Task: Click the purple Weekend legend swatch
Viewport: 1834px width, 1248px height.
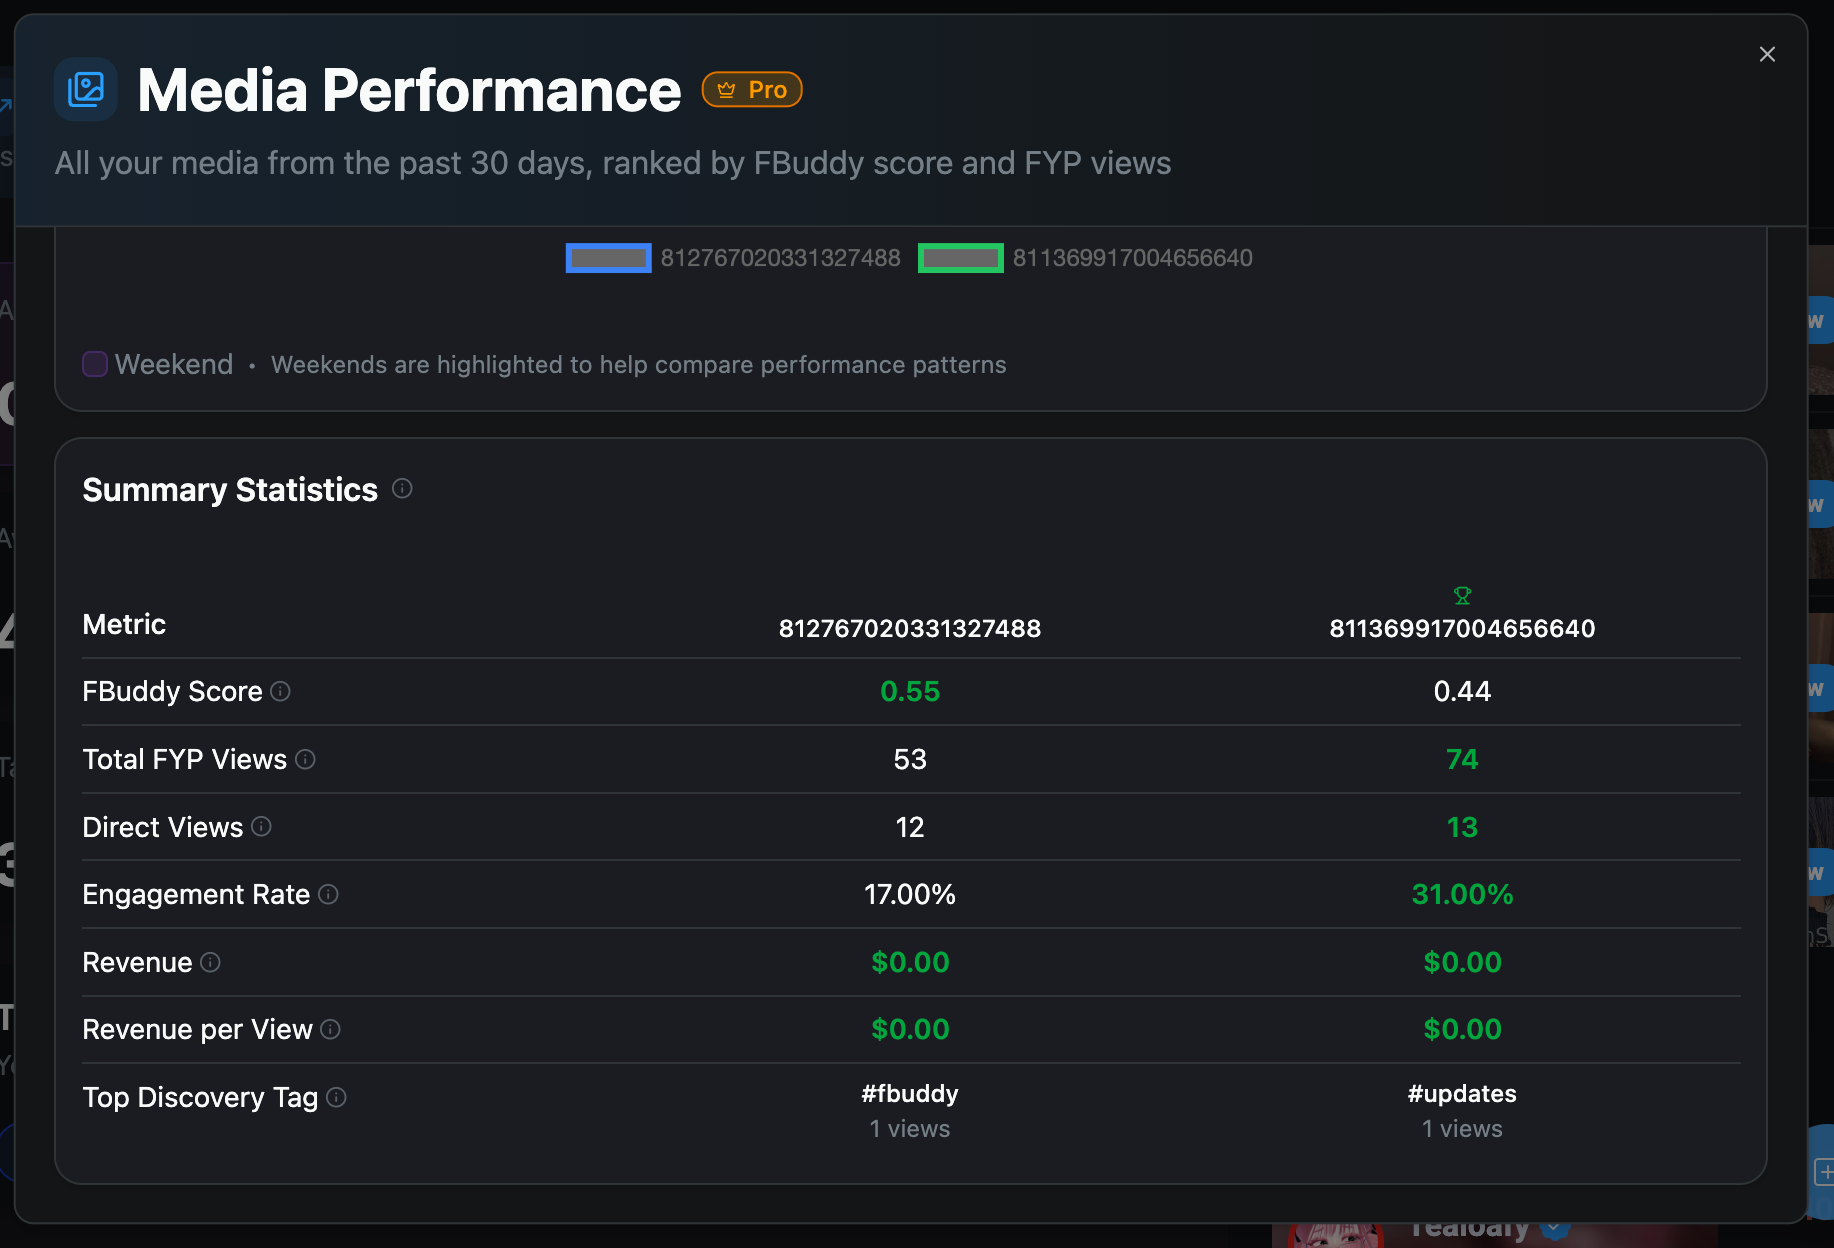Action: pos(95,364)
